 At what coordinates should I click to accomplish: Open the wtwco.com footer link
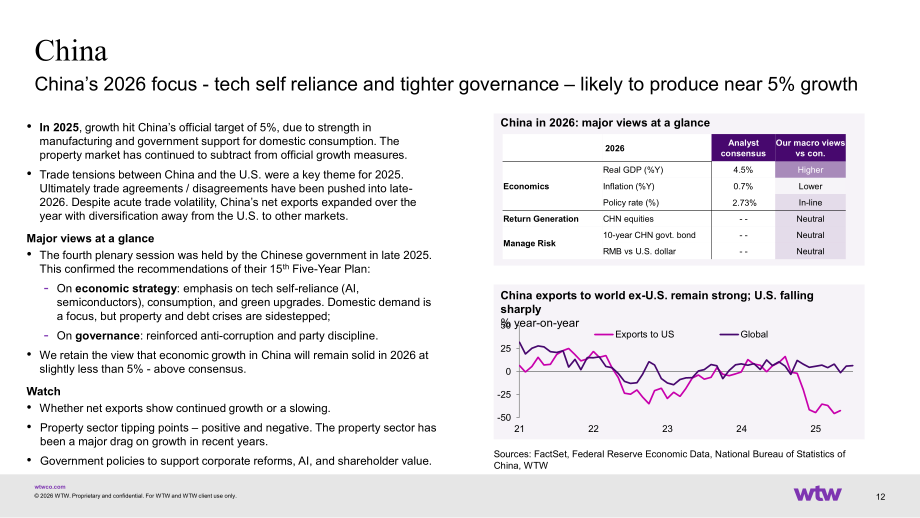tap(50, 487)
